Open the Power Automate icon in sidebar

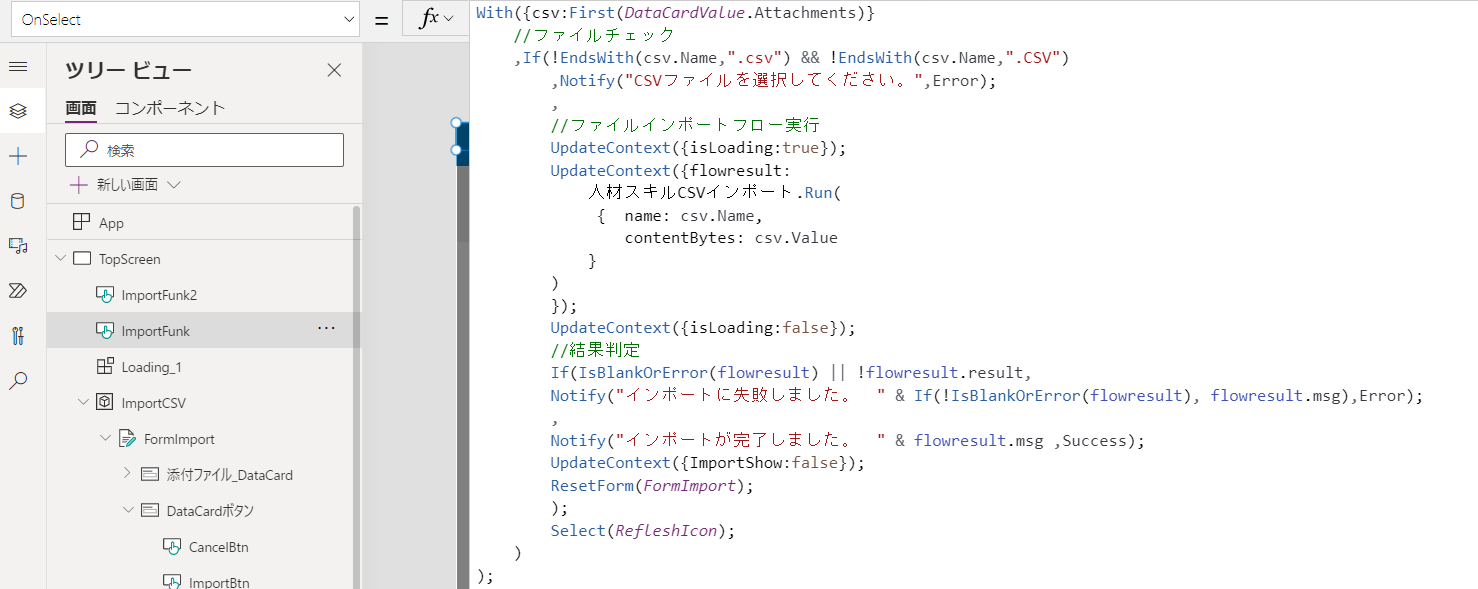[x=18, y=291]
